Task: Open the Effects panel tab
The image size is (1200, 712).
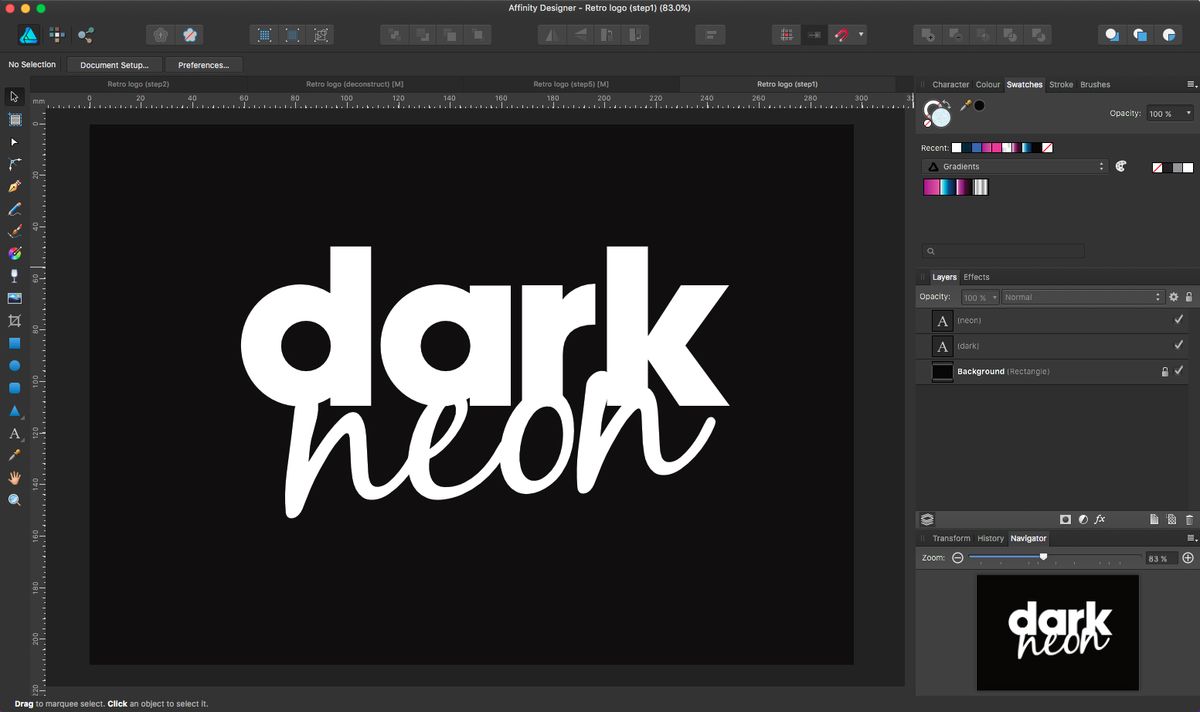Action: point(976,277)
